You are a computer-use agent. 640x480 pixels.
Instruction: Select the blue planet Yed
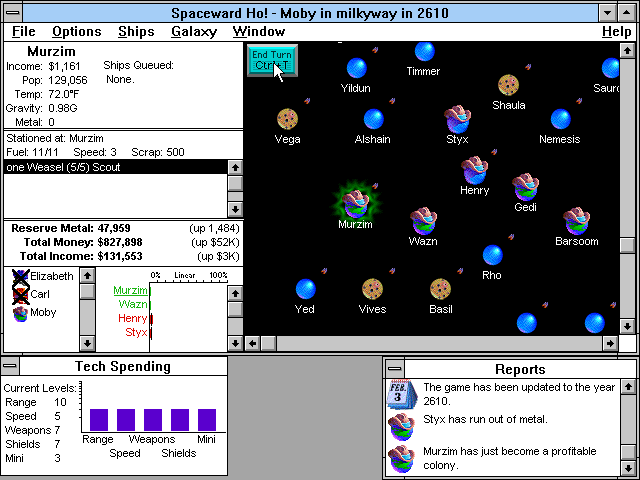(x=305, y=289)
